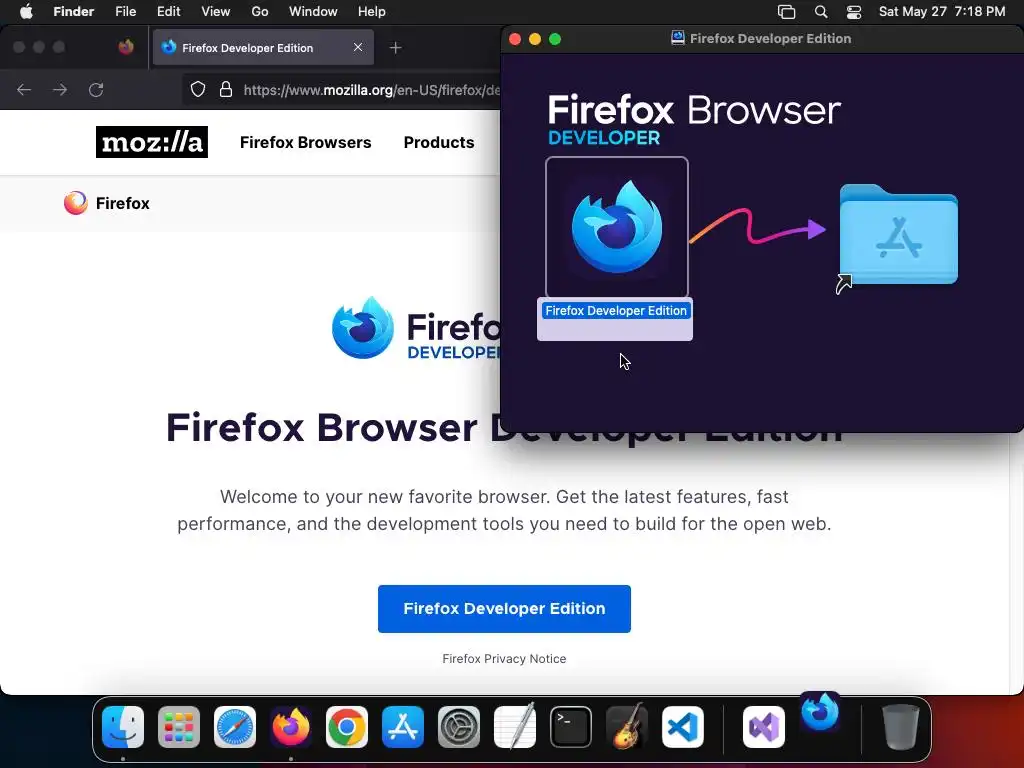Open the Window menu

click(313, 12)
